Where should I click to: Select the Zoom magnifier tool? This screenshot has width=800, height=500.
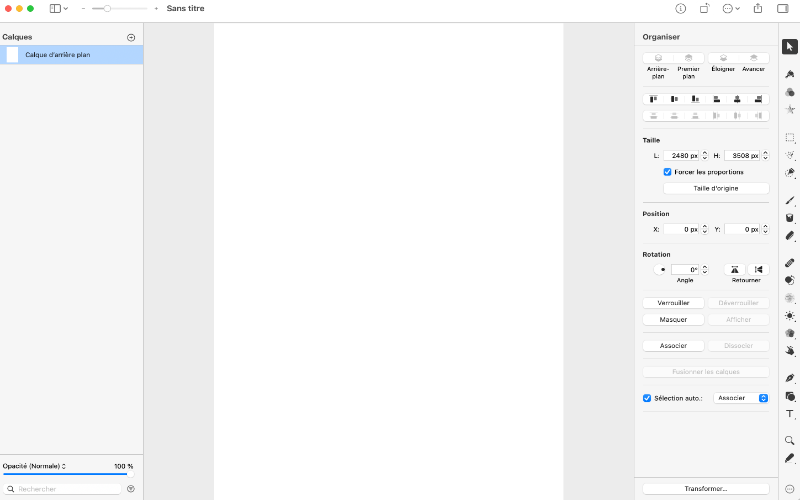789,440
